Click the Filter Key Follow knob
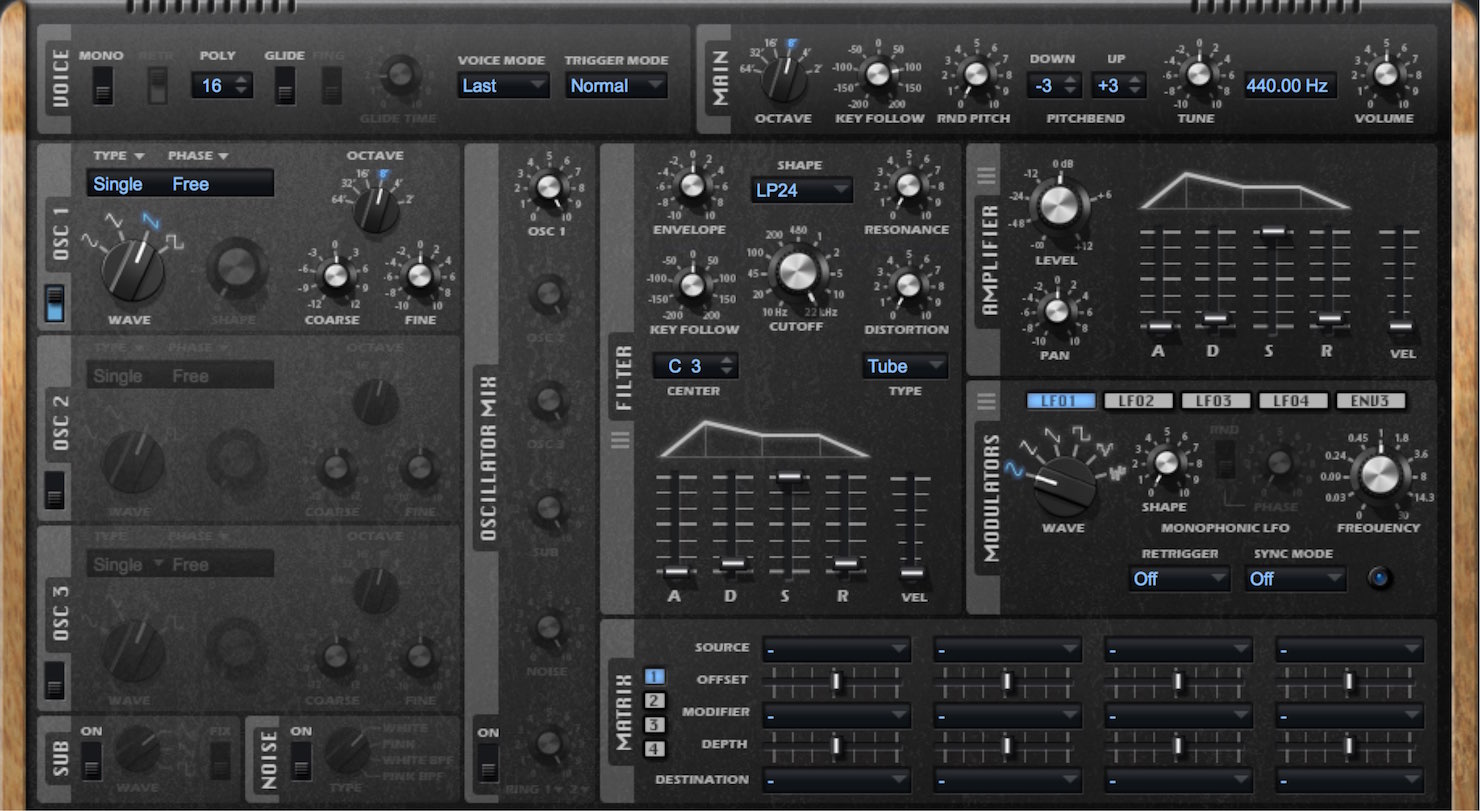This screenshot has height=811, width=1480. 693,285
